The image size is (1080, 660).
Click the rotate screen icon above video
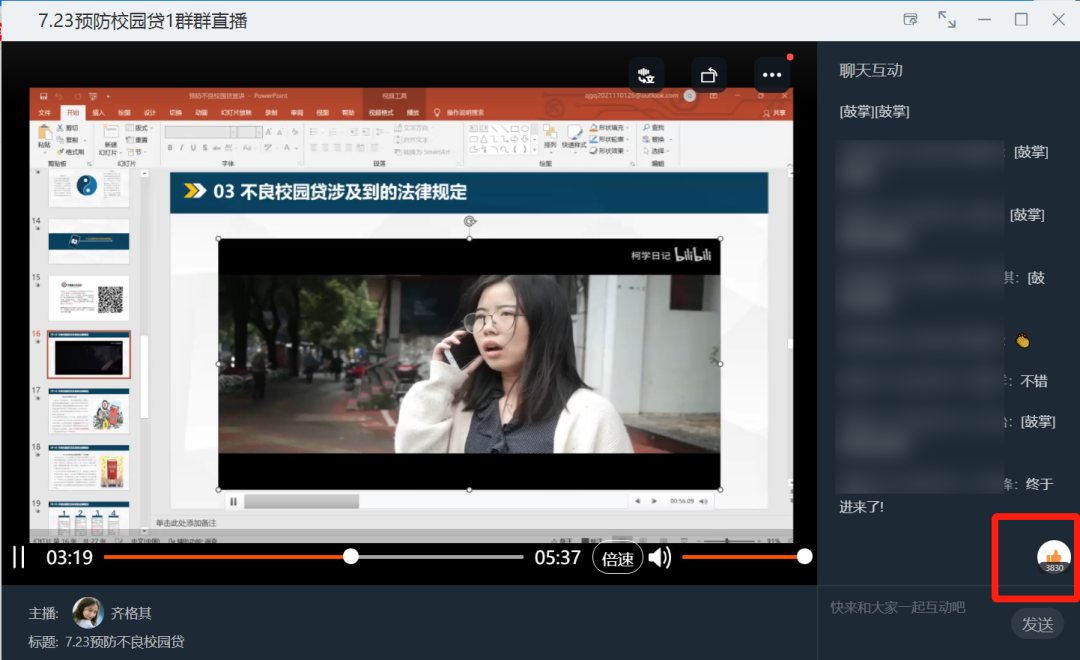708,75
